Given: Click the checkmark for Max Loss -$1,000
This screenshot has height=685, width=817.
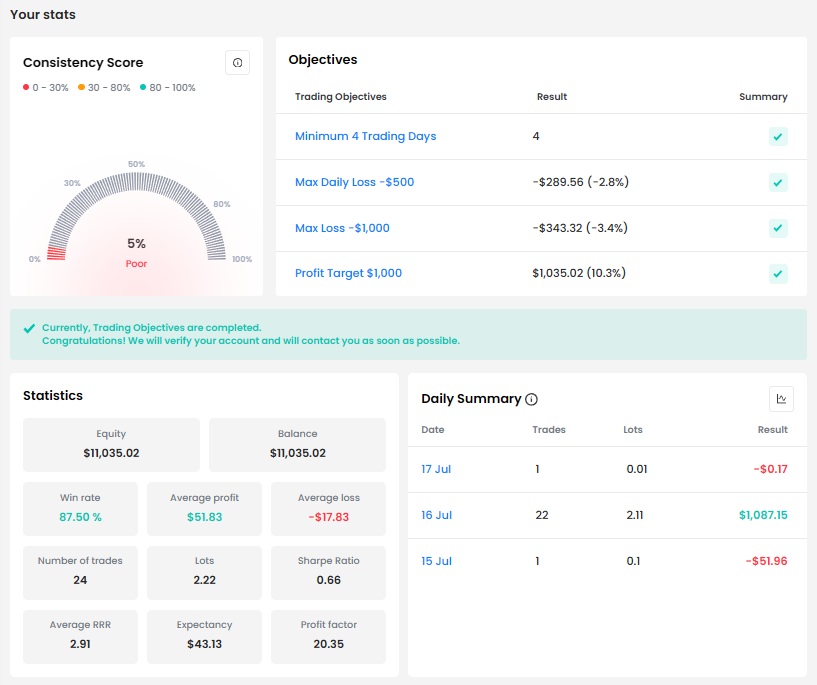Looking at the screenshot, I should coord(778,228).
